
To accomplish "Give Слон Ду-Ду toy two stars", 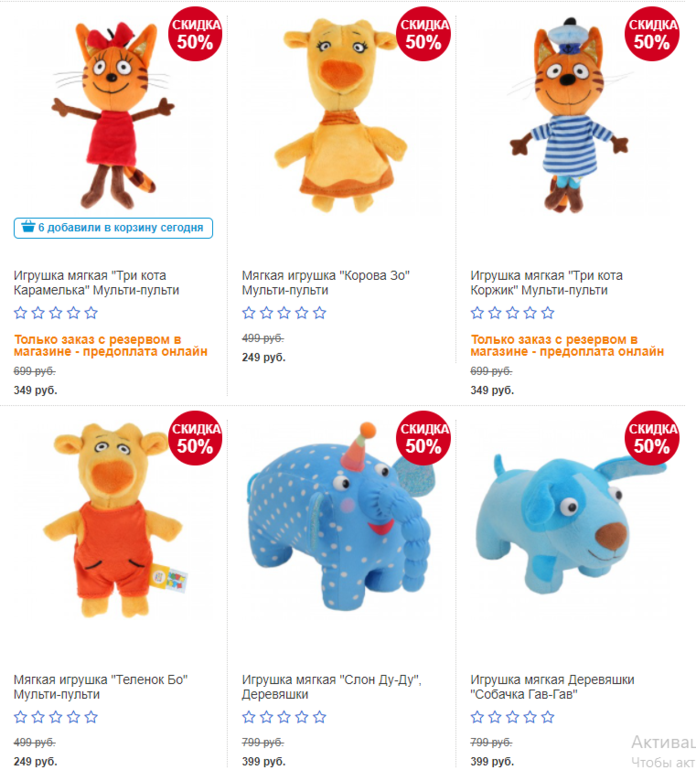I will [x=267, y=717].
